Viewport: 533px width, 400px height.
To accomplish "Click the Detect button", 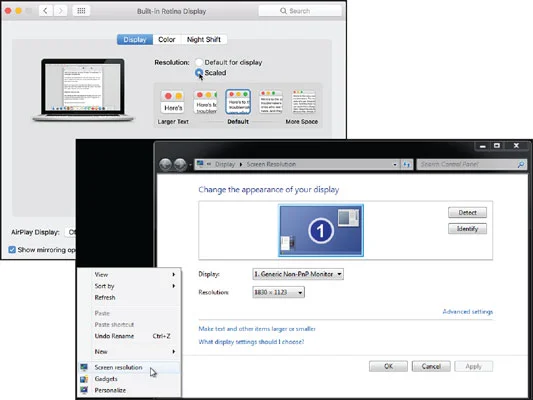I will (467, 212).
